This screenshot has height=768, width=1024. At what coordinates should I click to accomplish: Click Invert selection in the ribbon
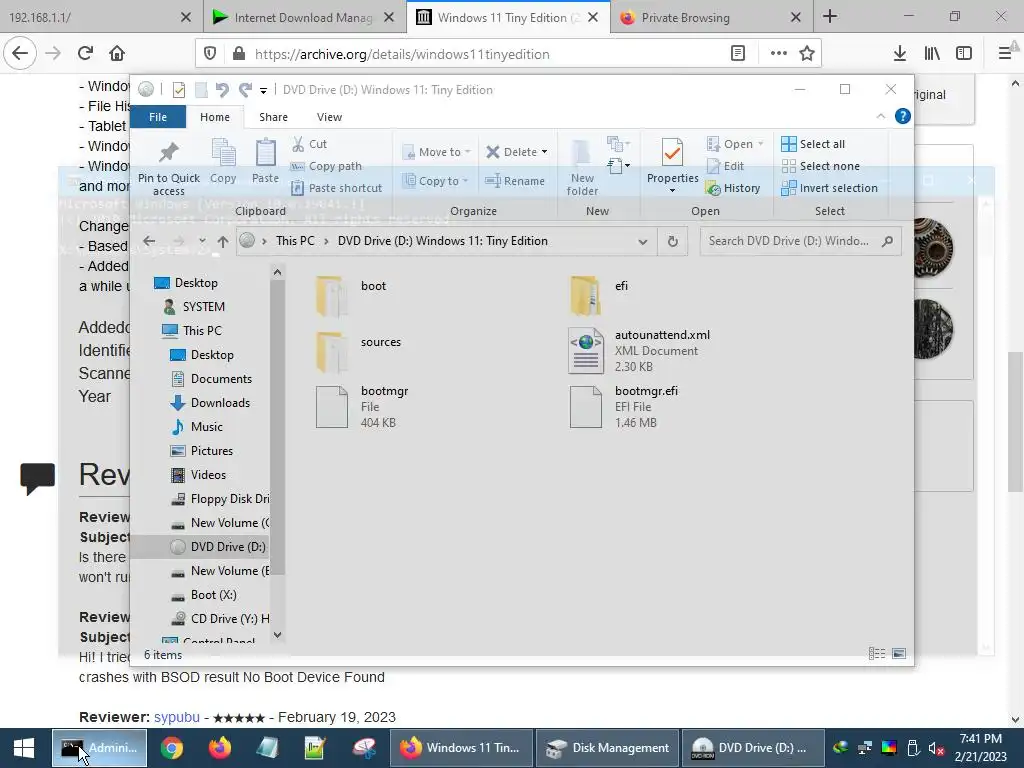[829, 188]
